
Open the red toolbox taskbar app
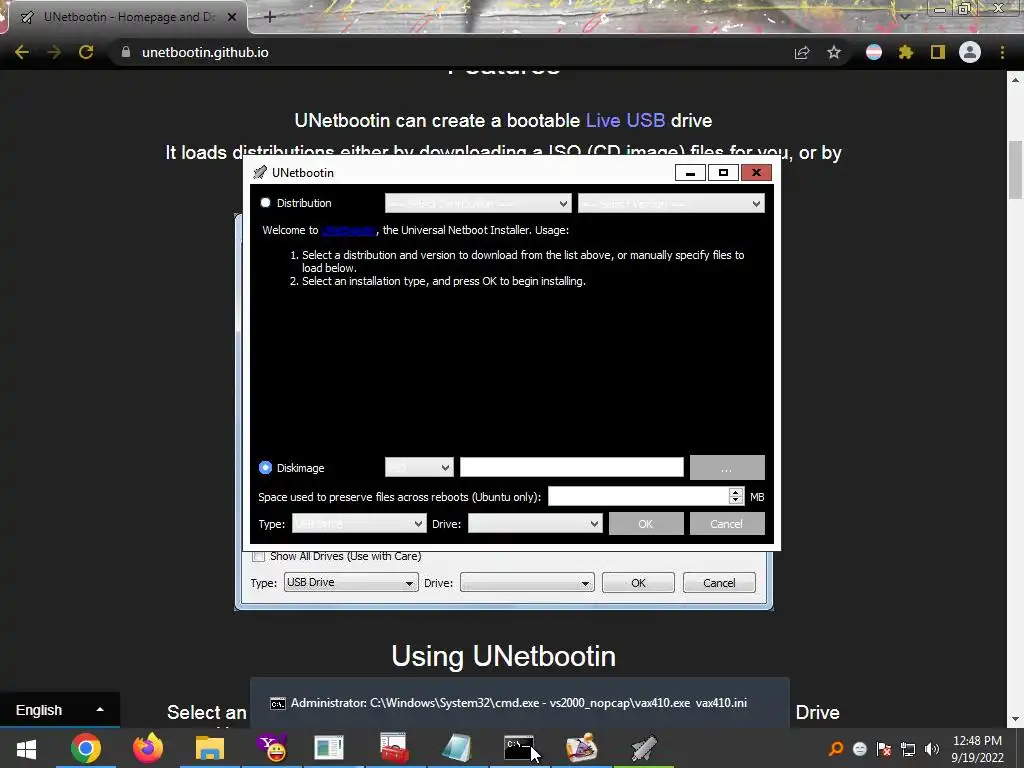tap(394, 748)
